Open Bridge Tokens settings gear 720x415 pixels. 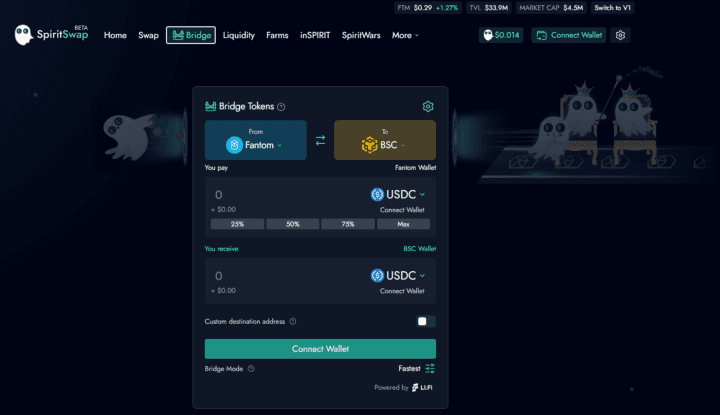(x=428, y=107)
